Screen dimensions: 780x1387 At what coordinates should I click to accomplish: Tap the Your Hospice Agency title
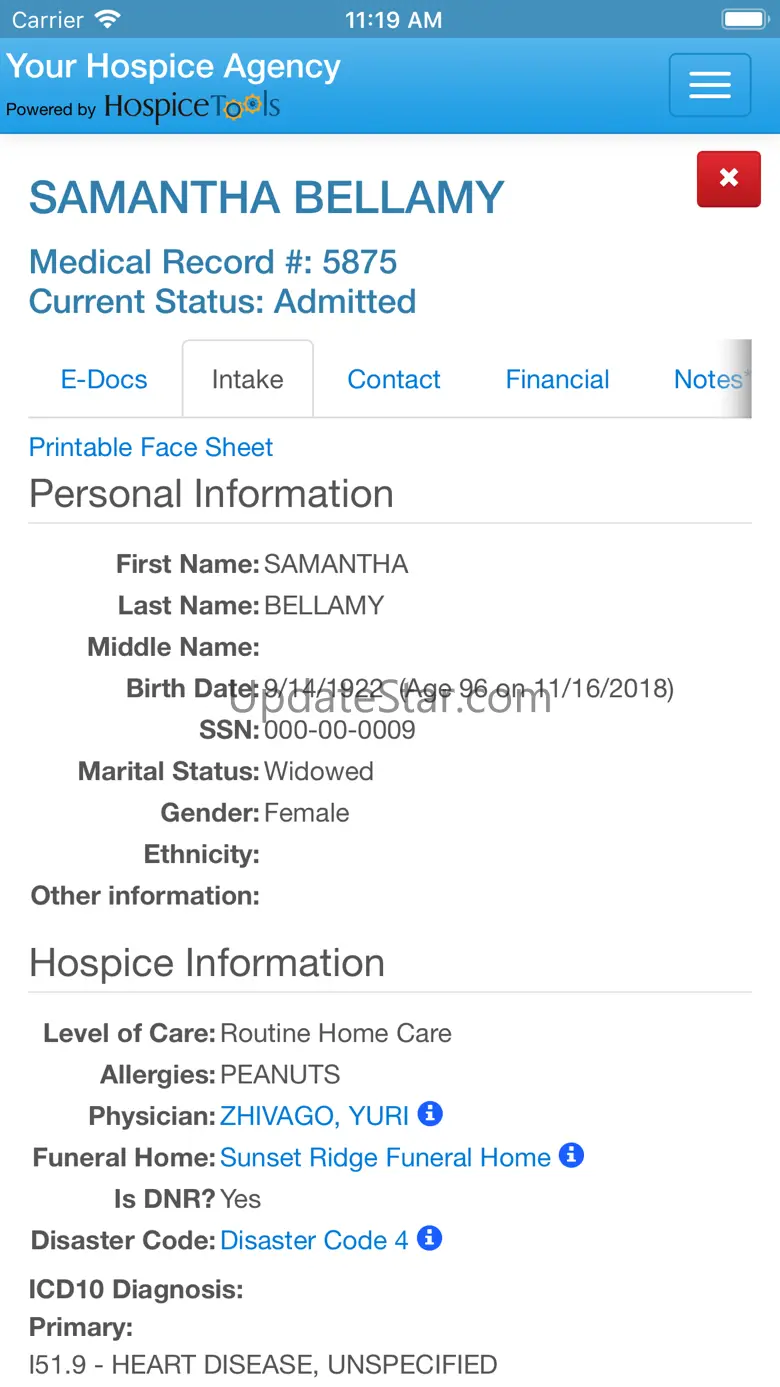click(x=173, y=66)
